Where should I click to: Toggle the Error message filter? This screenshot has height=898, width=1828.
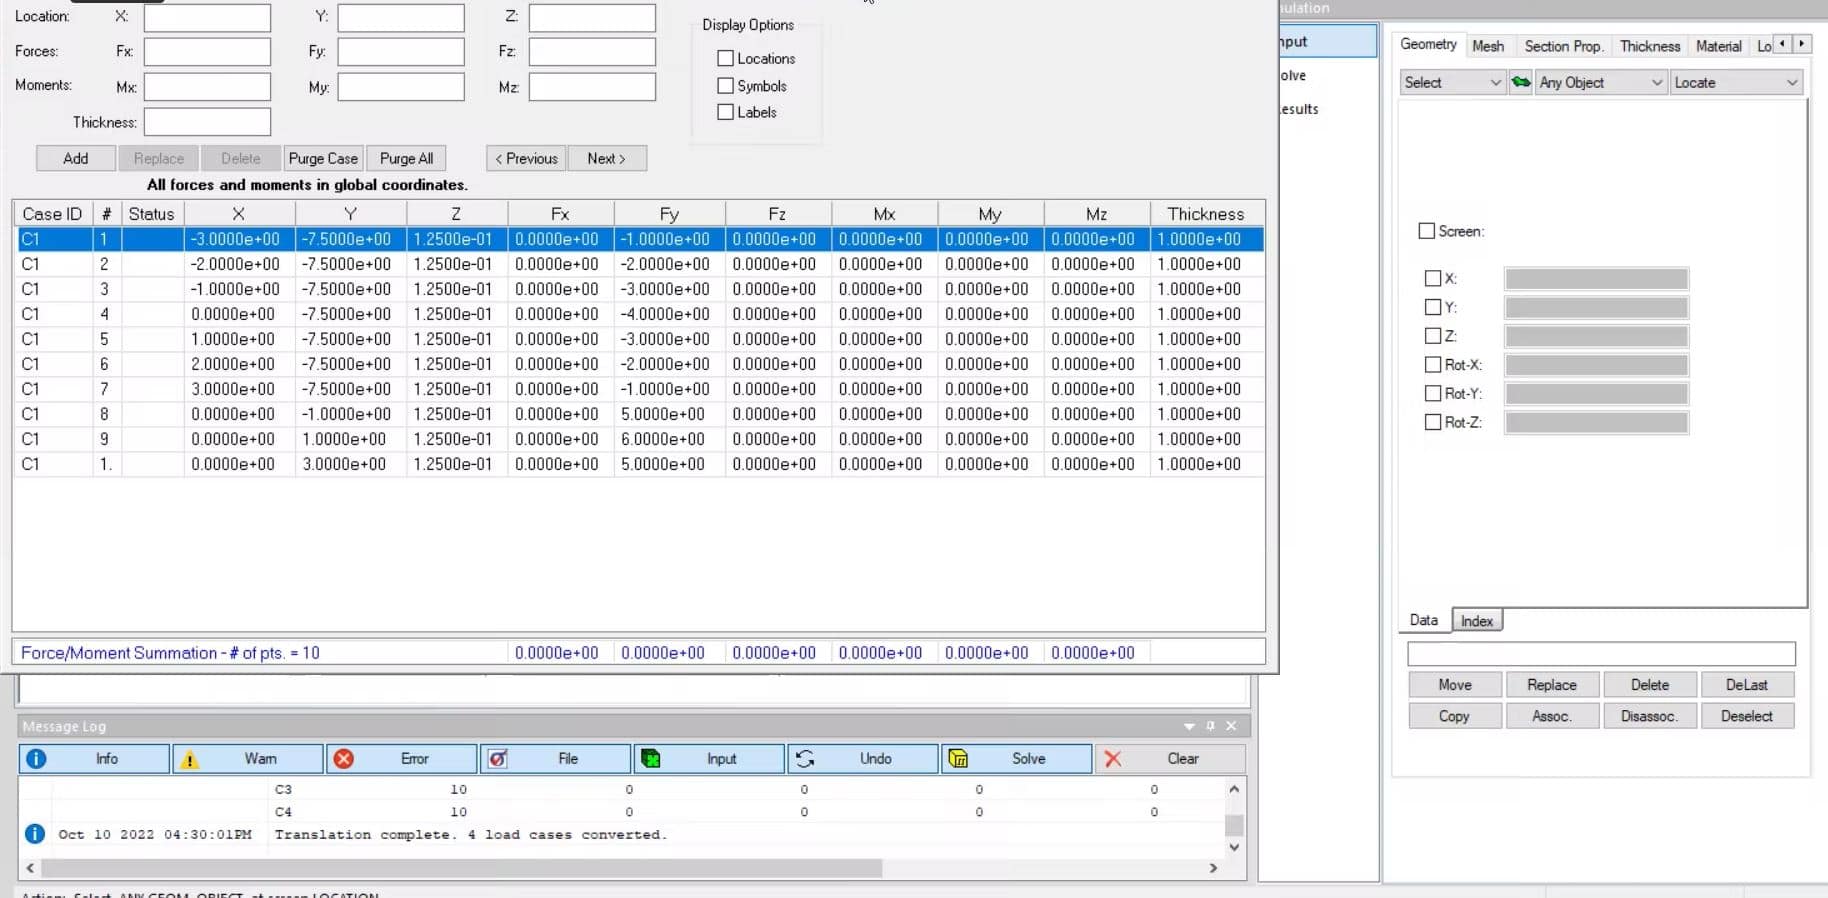(x=402, y=759)
